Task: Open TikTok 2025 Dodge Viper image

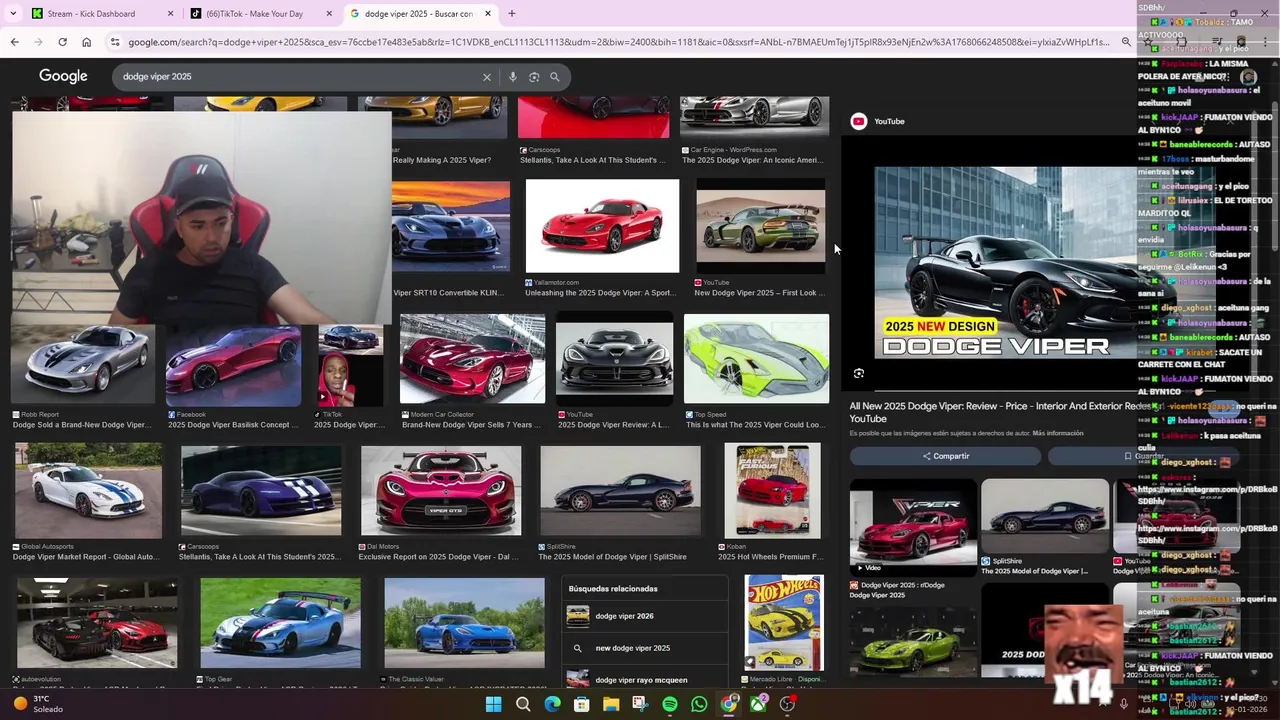Action: [350, 365]
